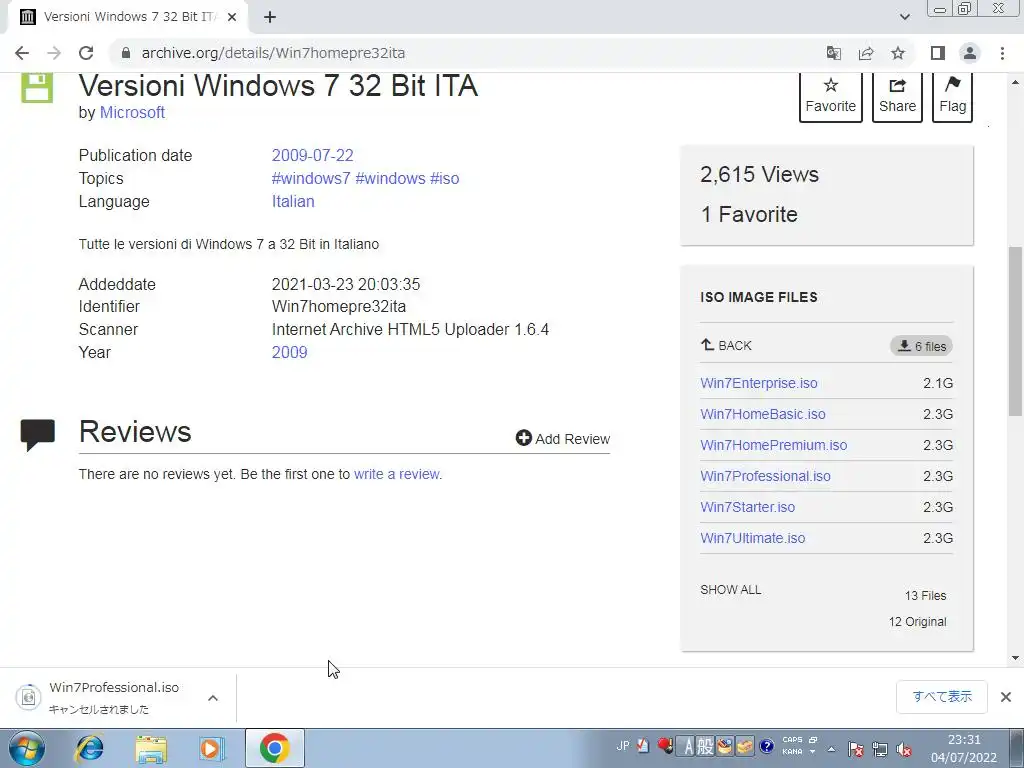Launch Internet Explorer from taskbar

(x=88, y=748)
